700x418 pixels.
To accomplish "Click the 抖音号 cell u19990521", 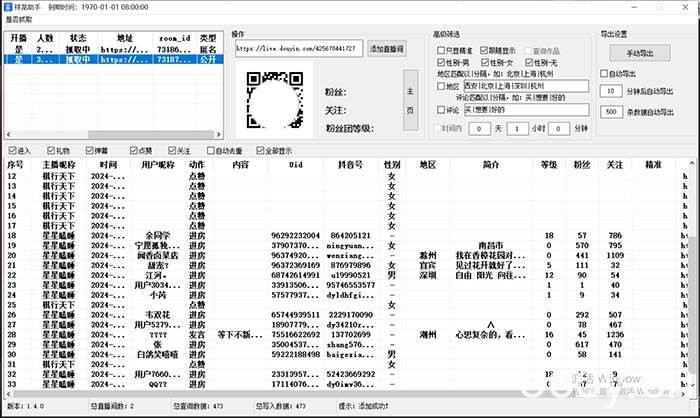I will [350, 275].
